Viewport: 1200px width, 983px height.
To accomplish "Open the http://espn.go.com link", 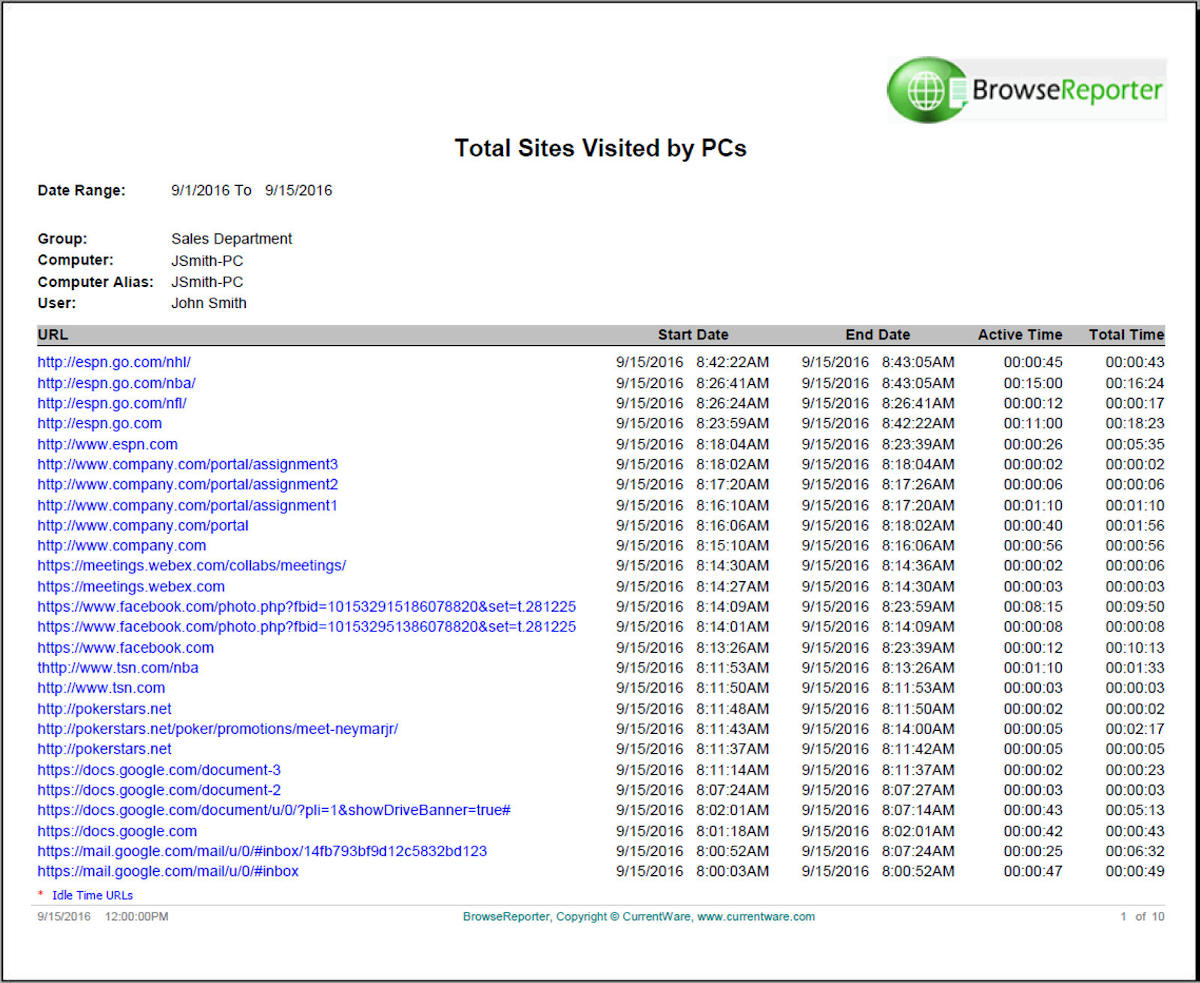I will click(99, 423).
